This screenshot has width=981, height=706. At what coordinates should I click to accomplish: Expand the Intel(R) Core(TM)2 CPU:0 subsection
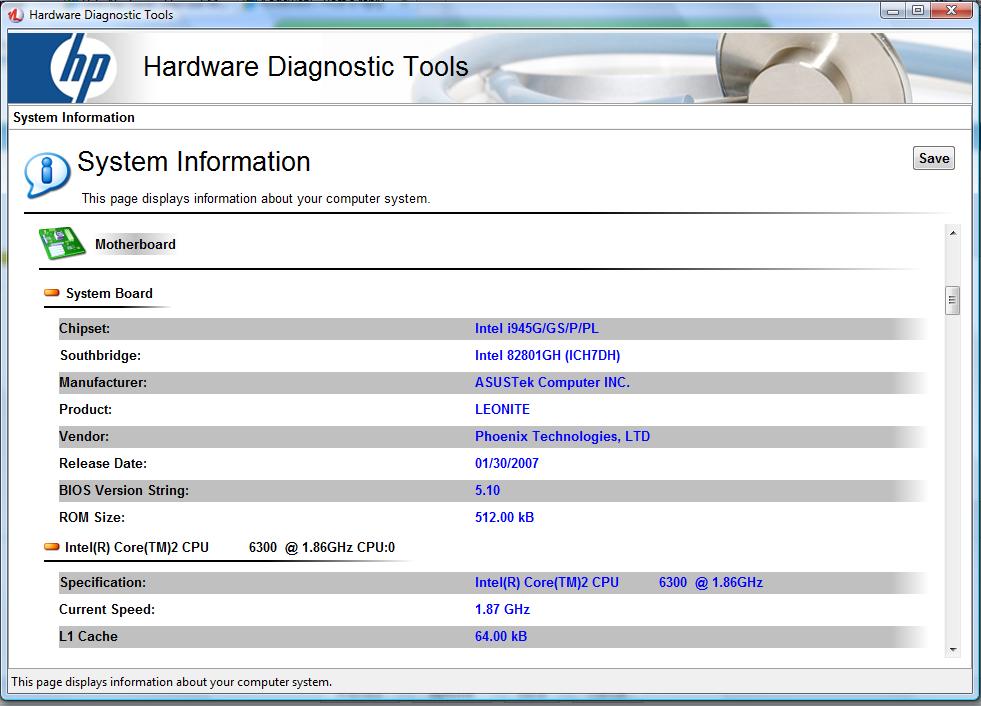click(x=229, y=547)
